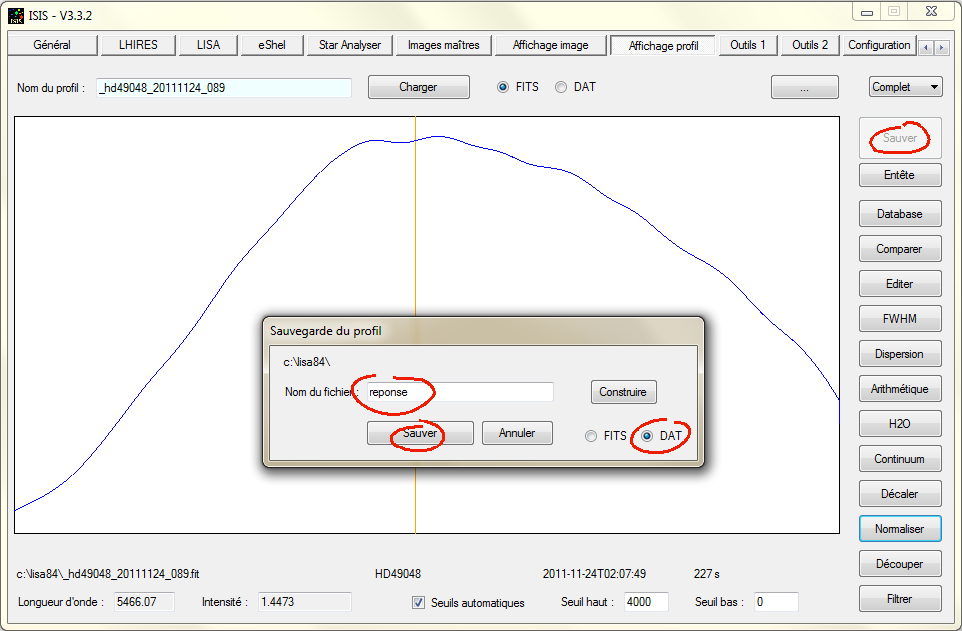The width and height of the screenshot is (962, 631).
Task: Choose the DAT radio button beside Charger
Action: (x=561, y=87)
